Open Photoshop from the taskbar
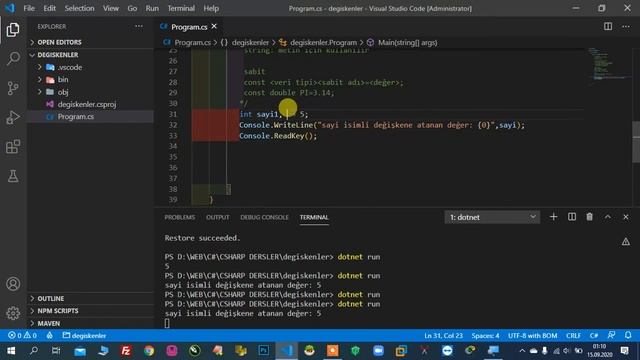The height and width of the screenshot is (360, 640). 263,351
